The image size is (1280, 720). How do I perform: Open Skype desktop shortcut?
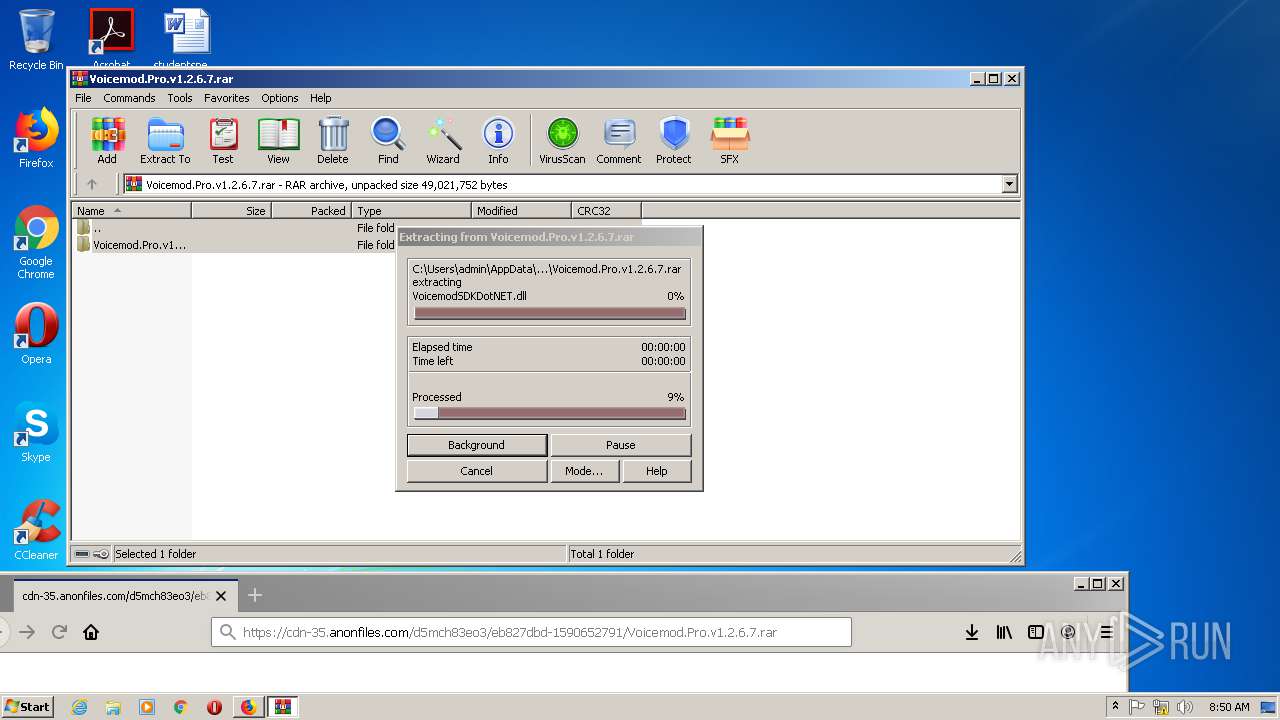click(36, 433)
